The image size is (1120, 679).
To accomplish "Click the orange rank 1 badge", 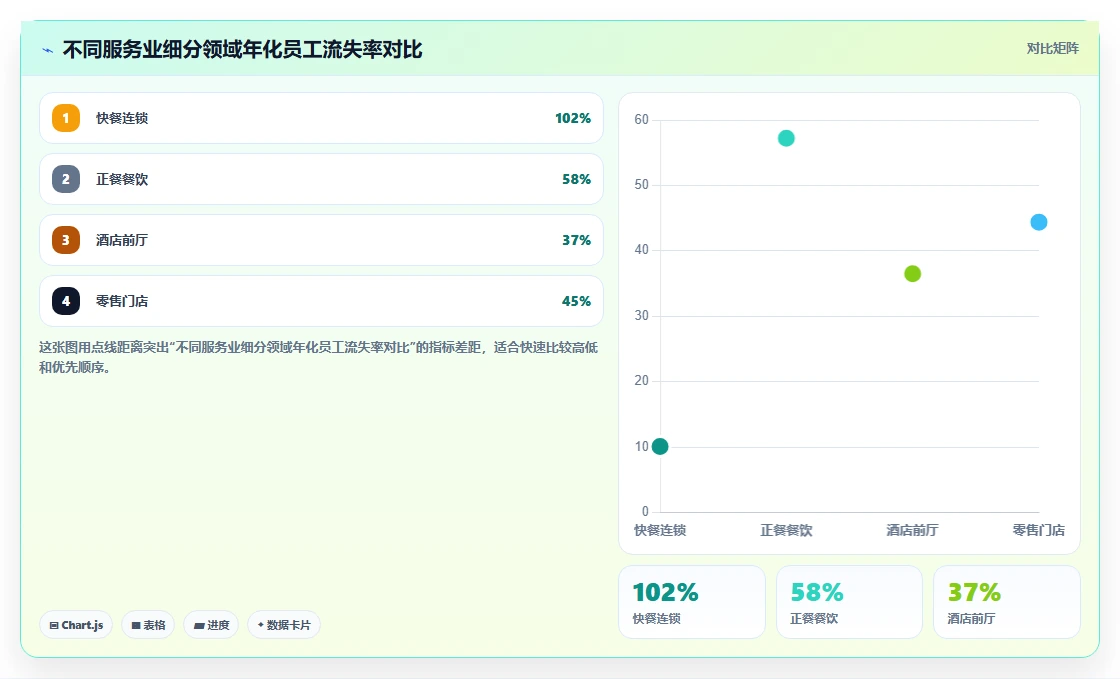I will (x=66, y=118).
